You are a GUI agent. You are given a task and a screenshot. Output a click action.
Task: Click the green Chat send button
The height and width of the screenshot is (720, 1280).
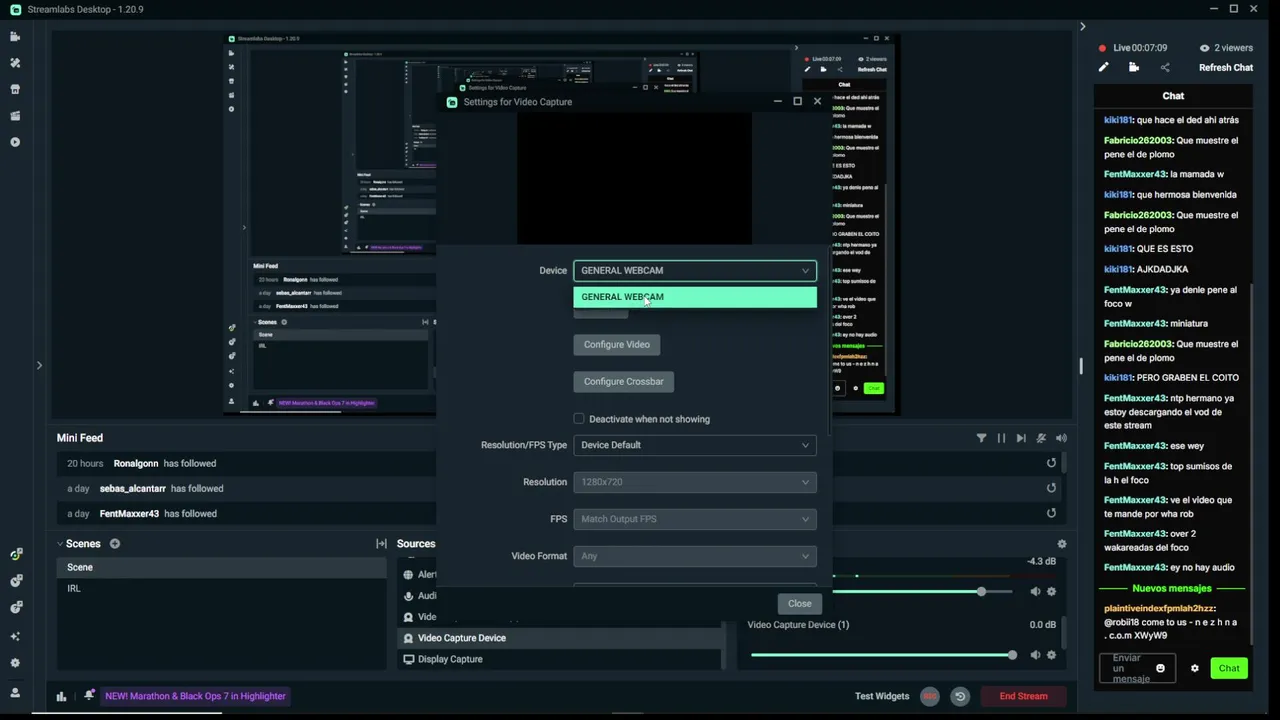pyautogui.click(x=1229, y=668)
